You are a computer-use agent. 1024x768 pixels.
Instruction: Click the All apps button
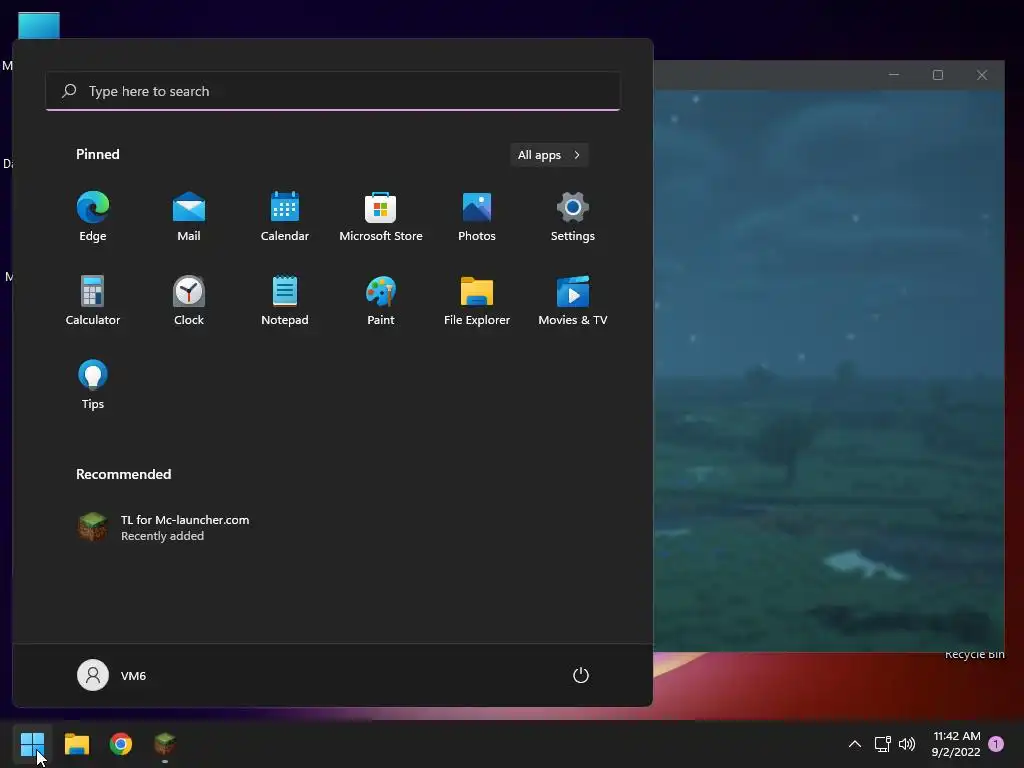(x=549, y=155)
